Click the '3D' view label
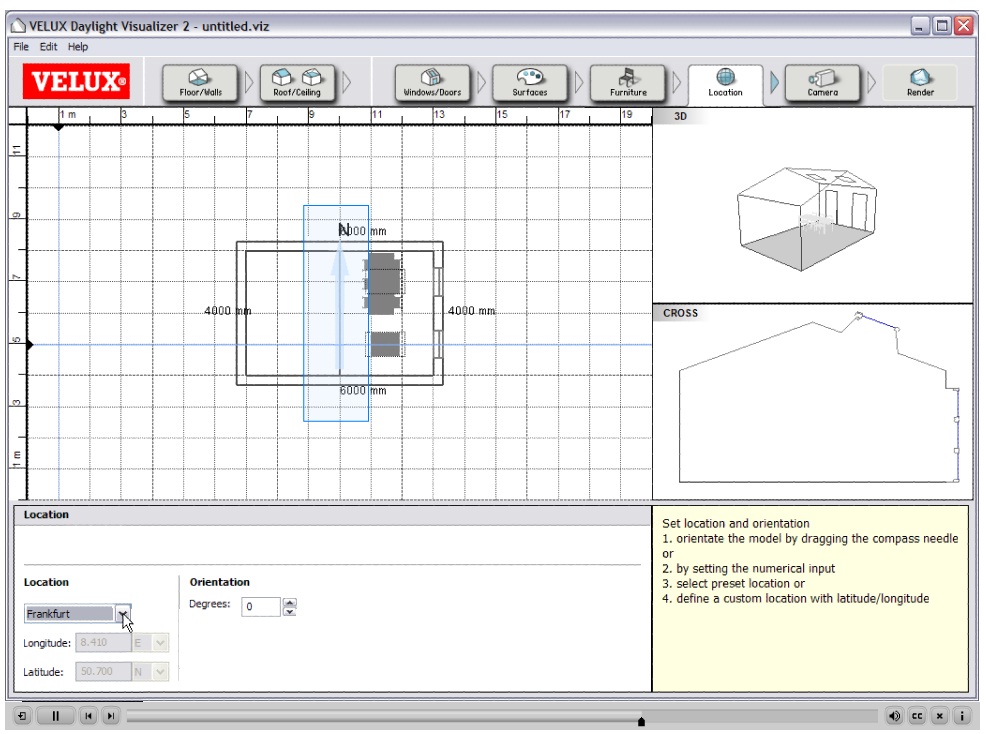Image resolution: width=988 pixels, height=734 pixels. (681, 117)
